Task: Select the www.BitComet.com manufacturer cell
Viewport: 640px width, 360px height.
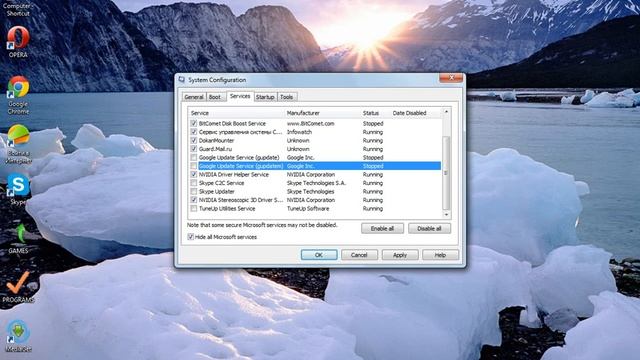Action: pyautogui.click(x=310, y=123)
